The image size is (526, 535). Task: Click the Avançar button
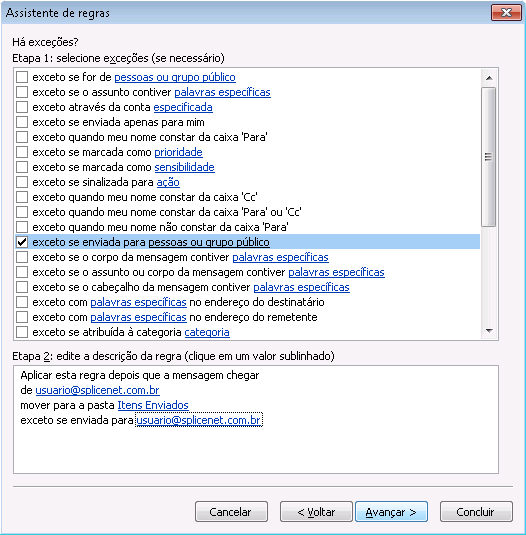[x=391, y=511]
